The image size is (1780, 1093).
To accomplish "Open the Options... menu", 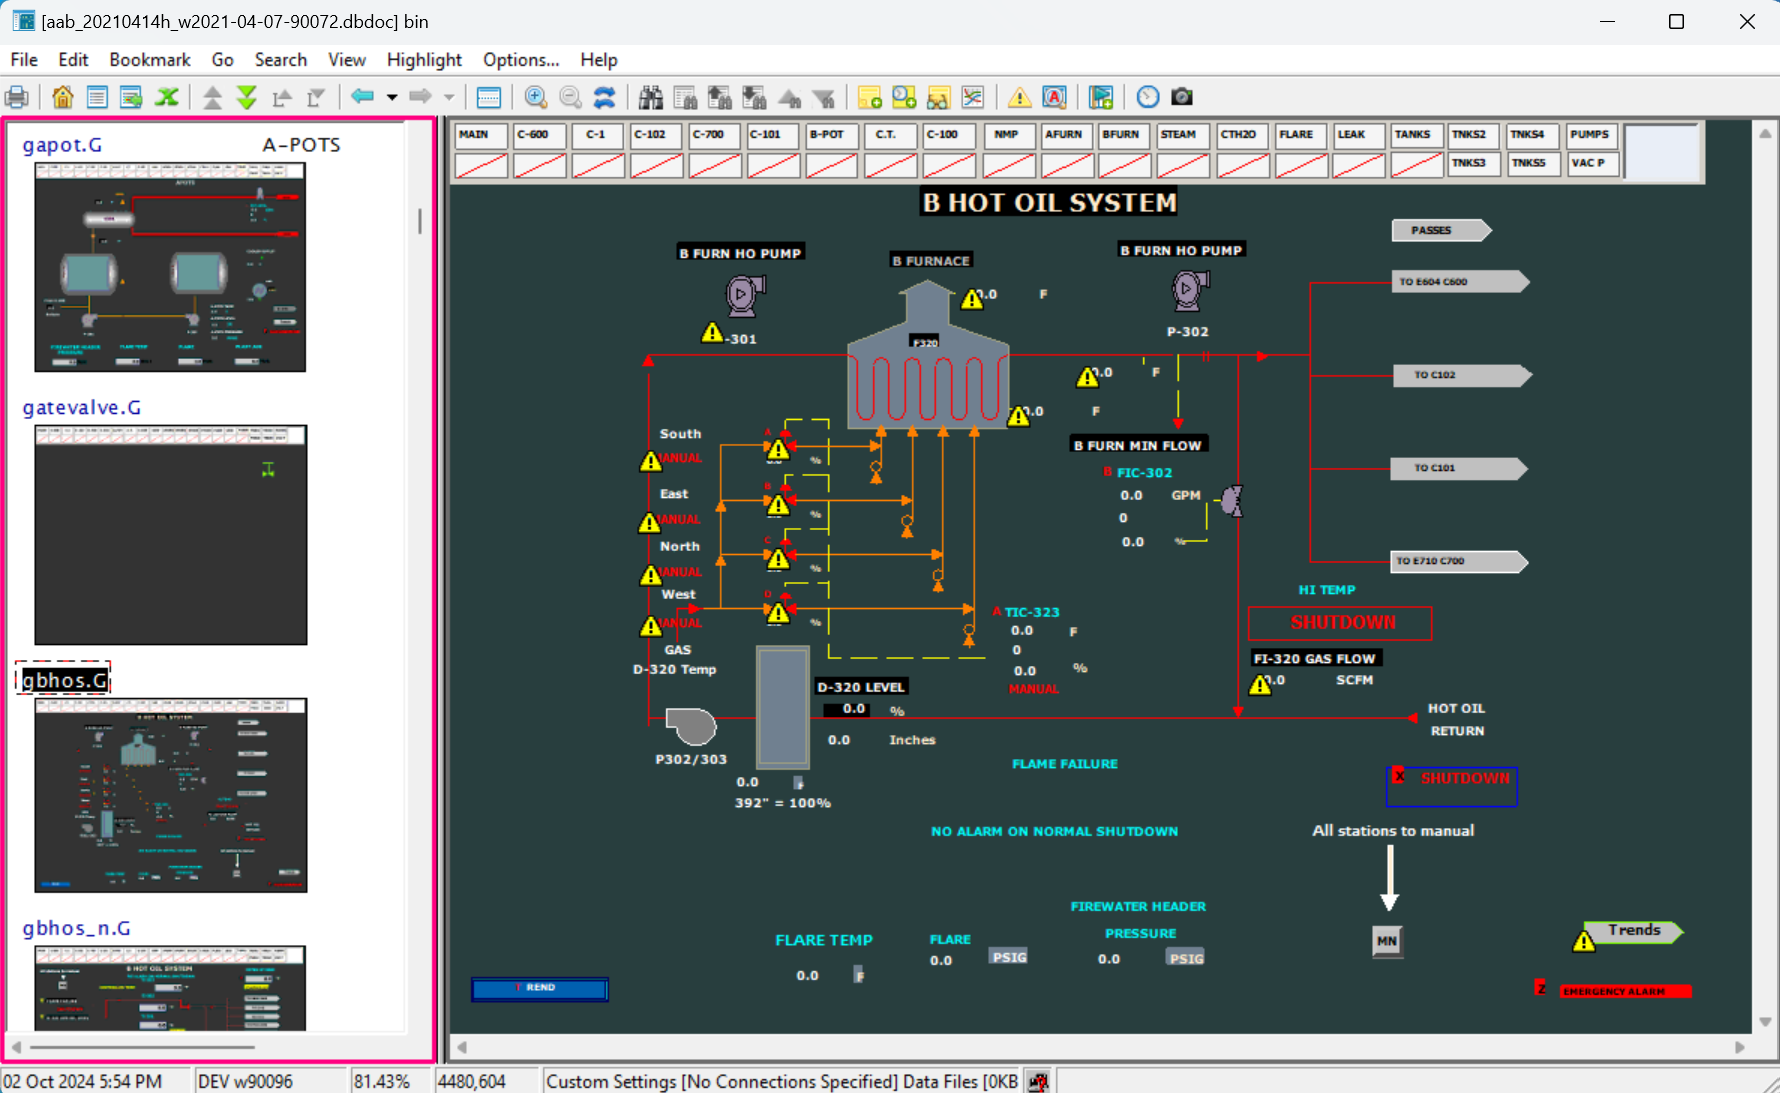I will 521,60.
